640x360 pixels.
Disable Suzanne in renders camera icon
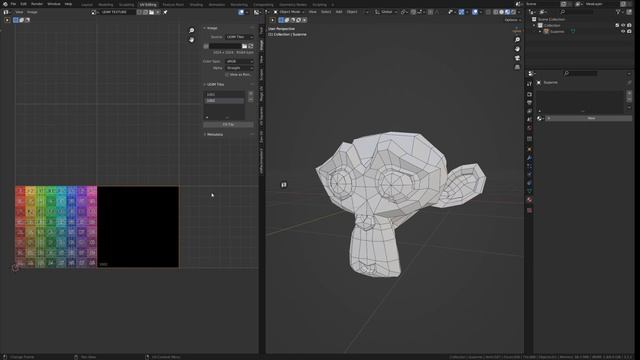click(x=629, y=31)
